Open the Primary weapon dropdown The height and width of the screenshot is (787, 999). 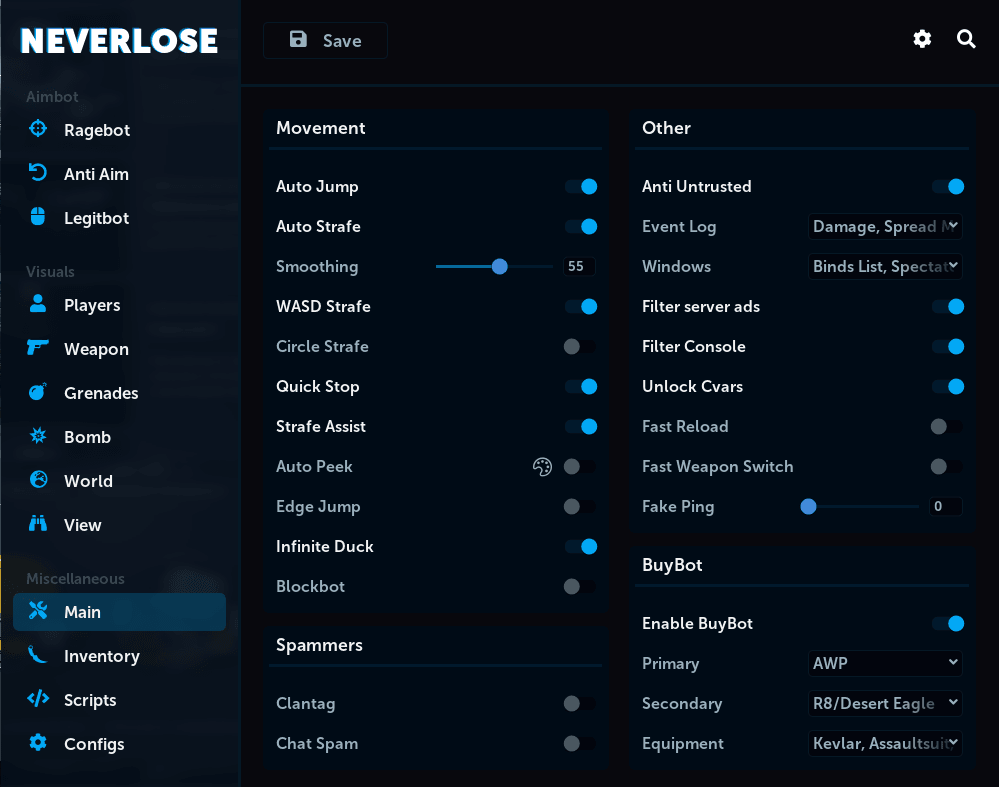click(x=885, y=663)
